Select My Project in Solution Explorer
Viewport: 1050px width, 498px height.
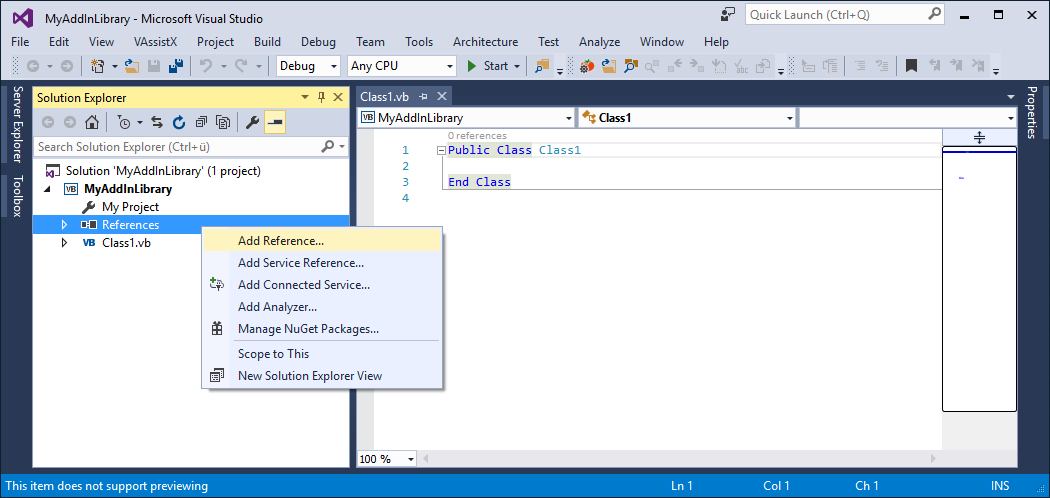[130, 208]
